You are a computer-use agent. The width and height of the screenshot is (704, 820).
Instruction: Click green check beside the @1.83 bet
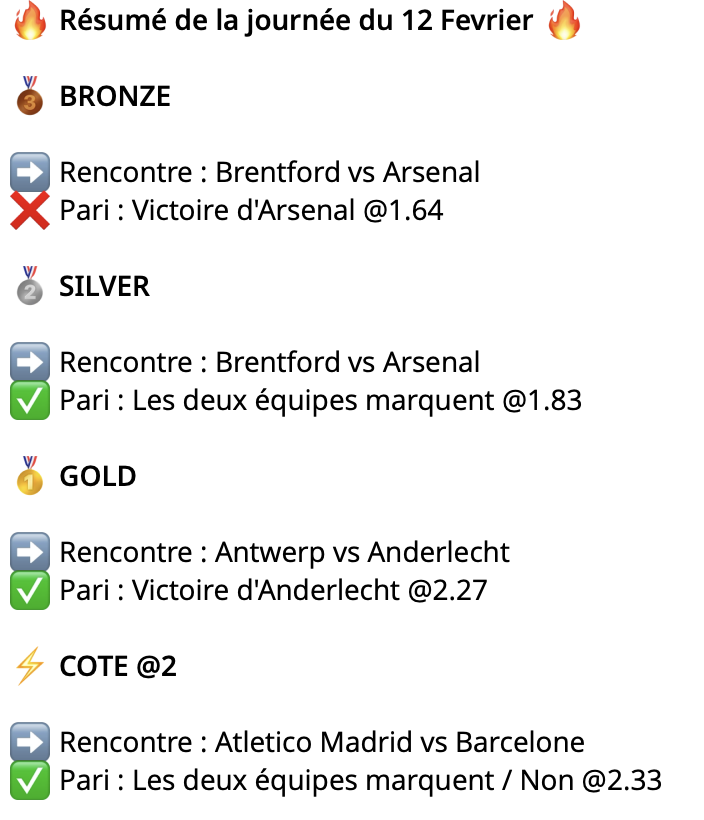pos(30,401)
